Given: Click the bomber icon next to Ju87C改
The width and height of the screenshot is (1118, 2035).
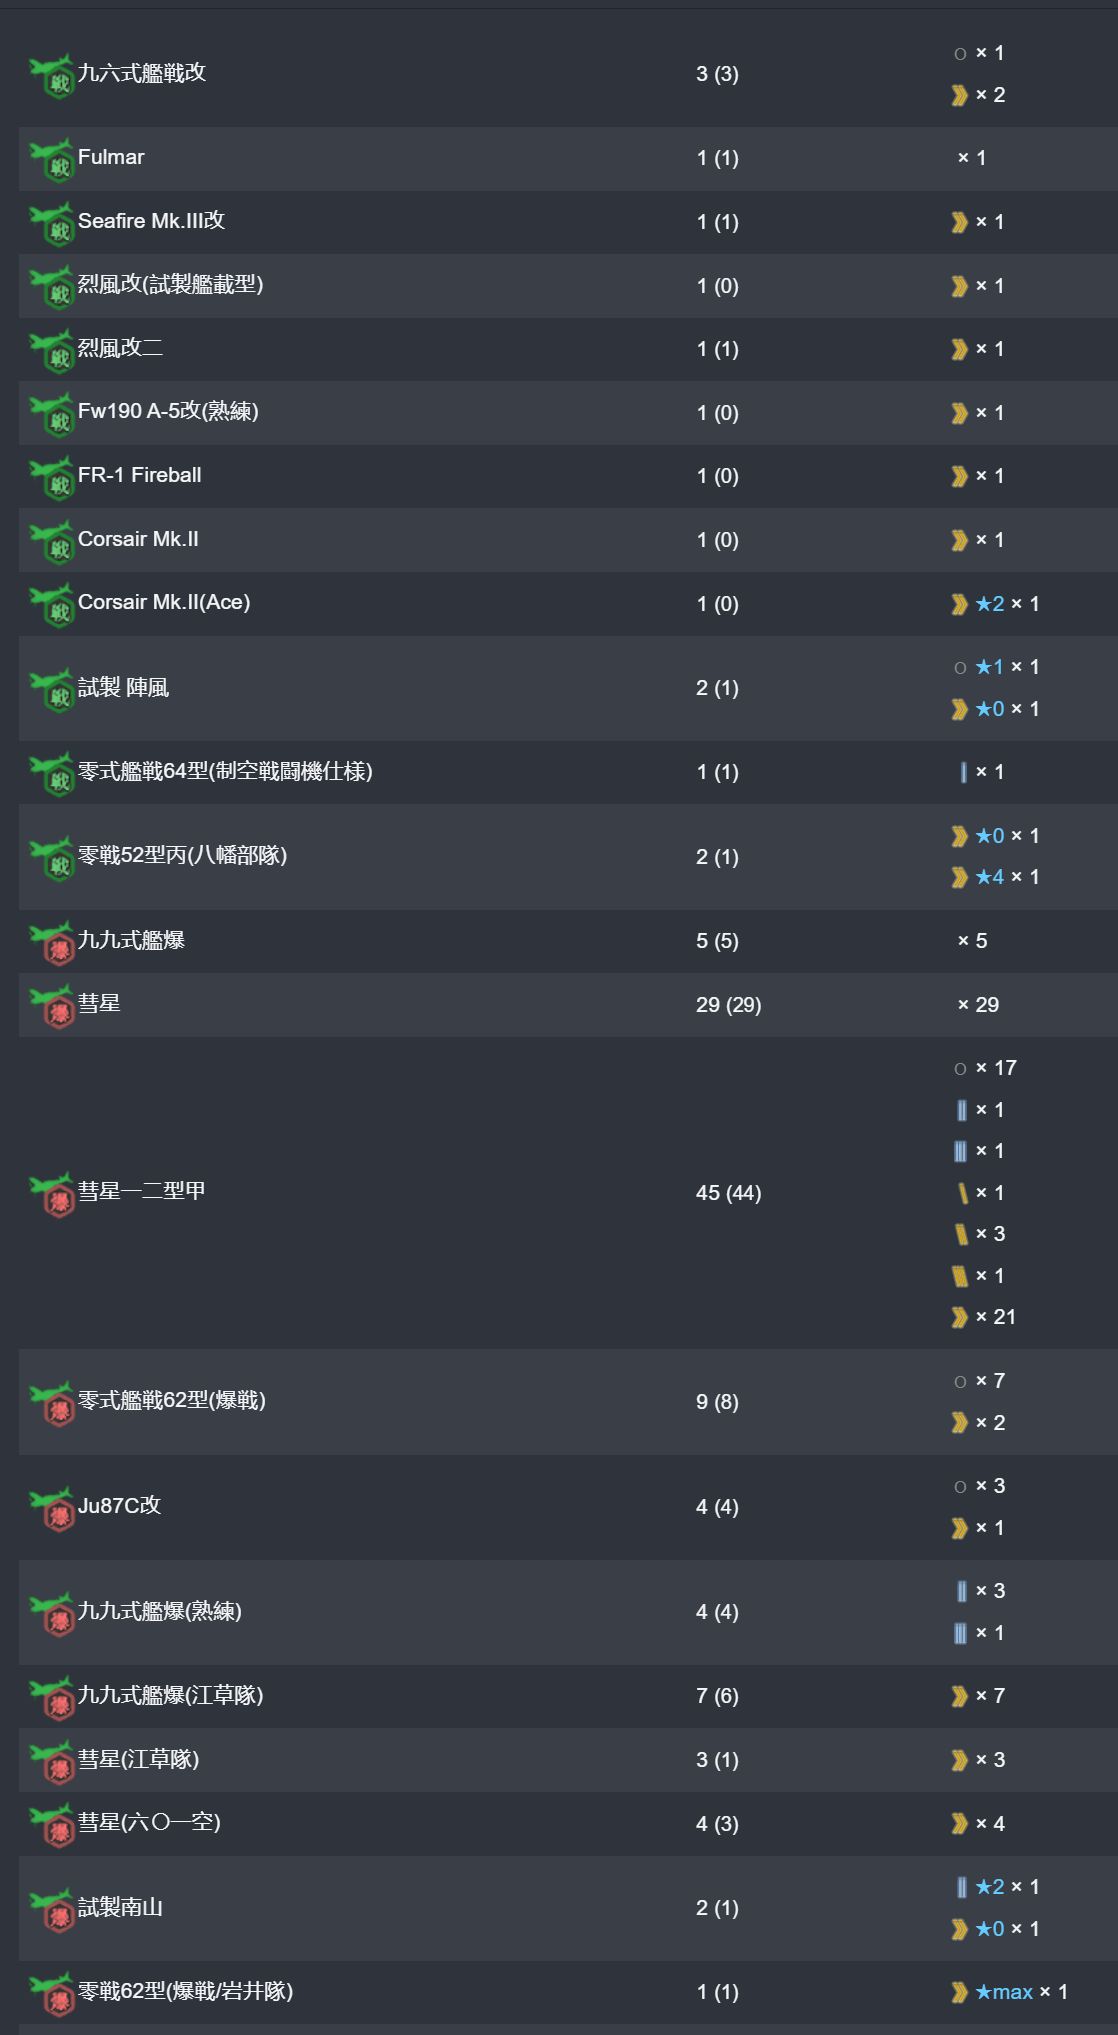Looking at the screenshot, I should (x=52, y=1508).
